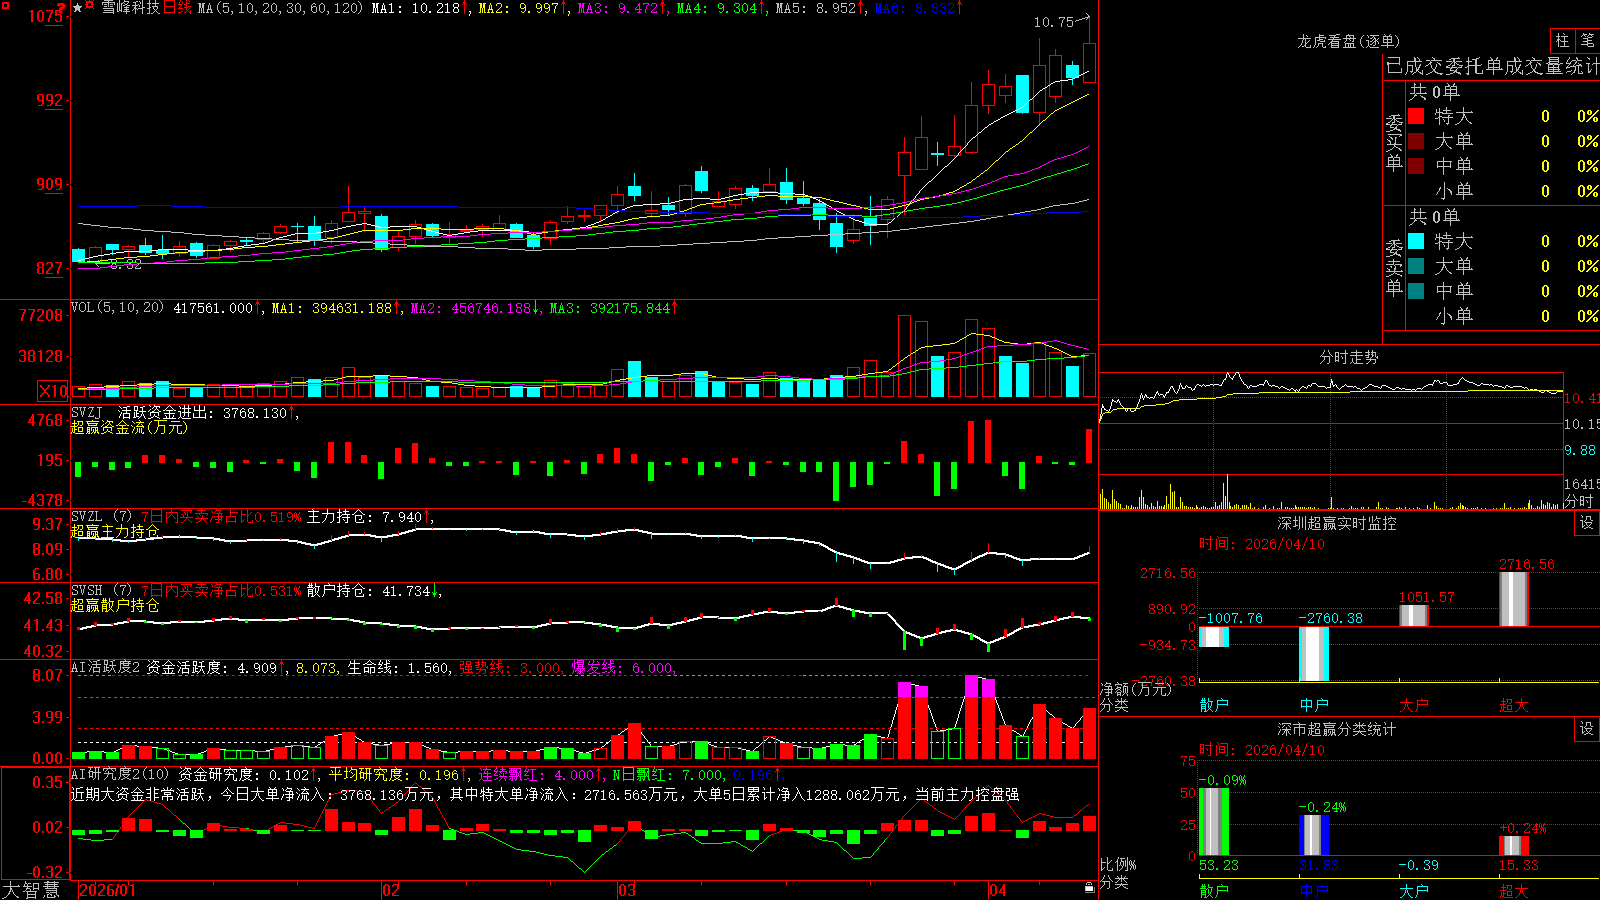Click the 03 month marker on the time axis
1600x900 pixels.
pos(627,890)
